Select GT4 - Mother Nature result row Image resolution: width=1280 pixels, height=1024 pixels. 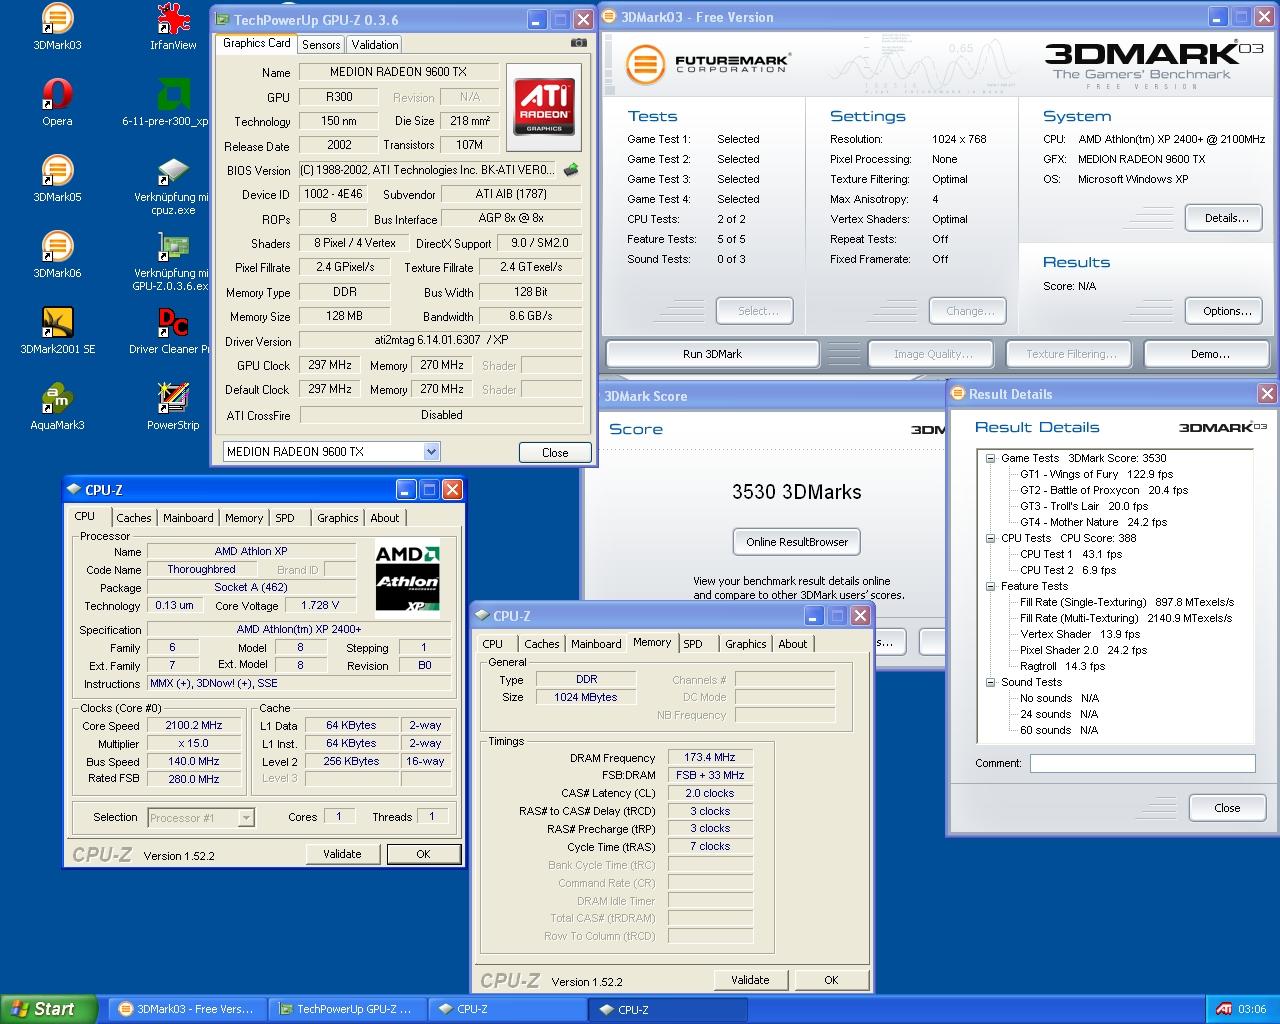pos(1093,522)
